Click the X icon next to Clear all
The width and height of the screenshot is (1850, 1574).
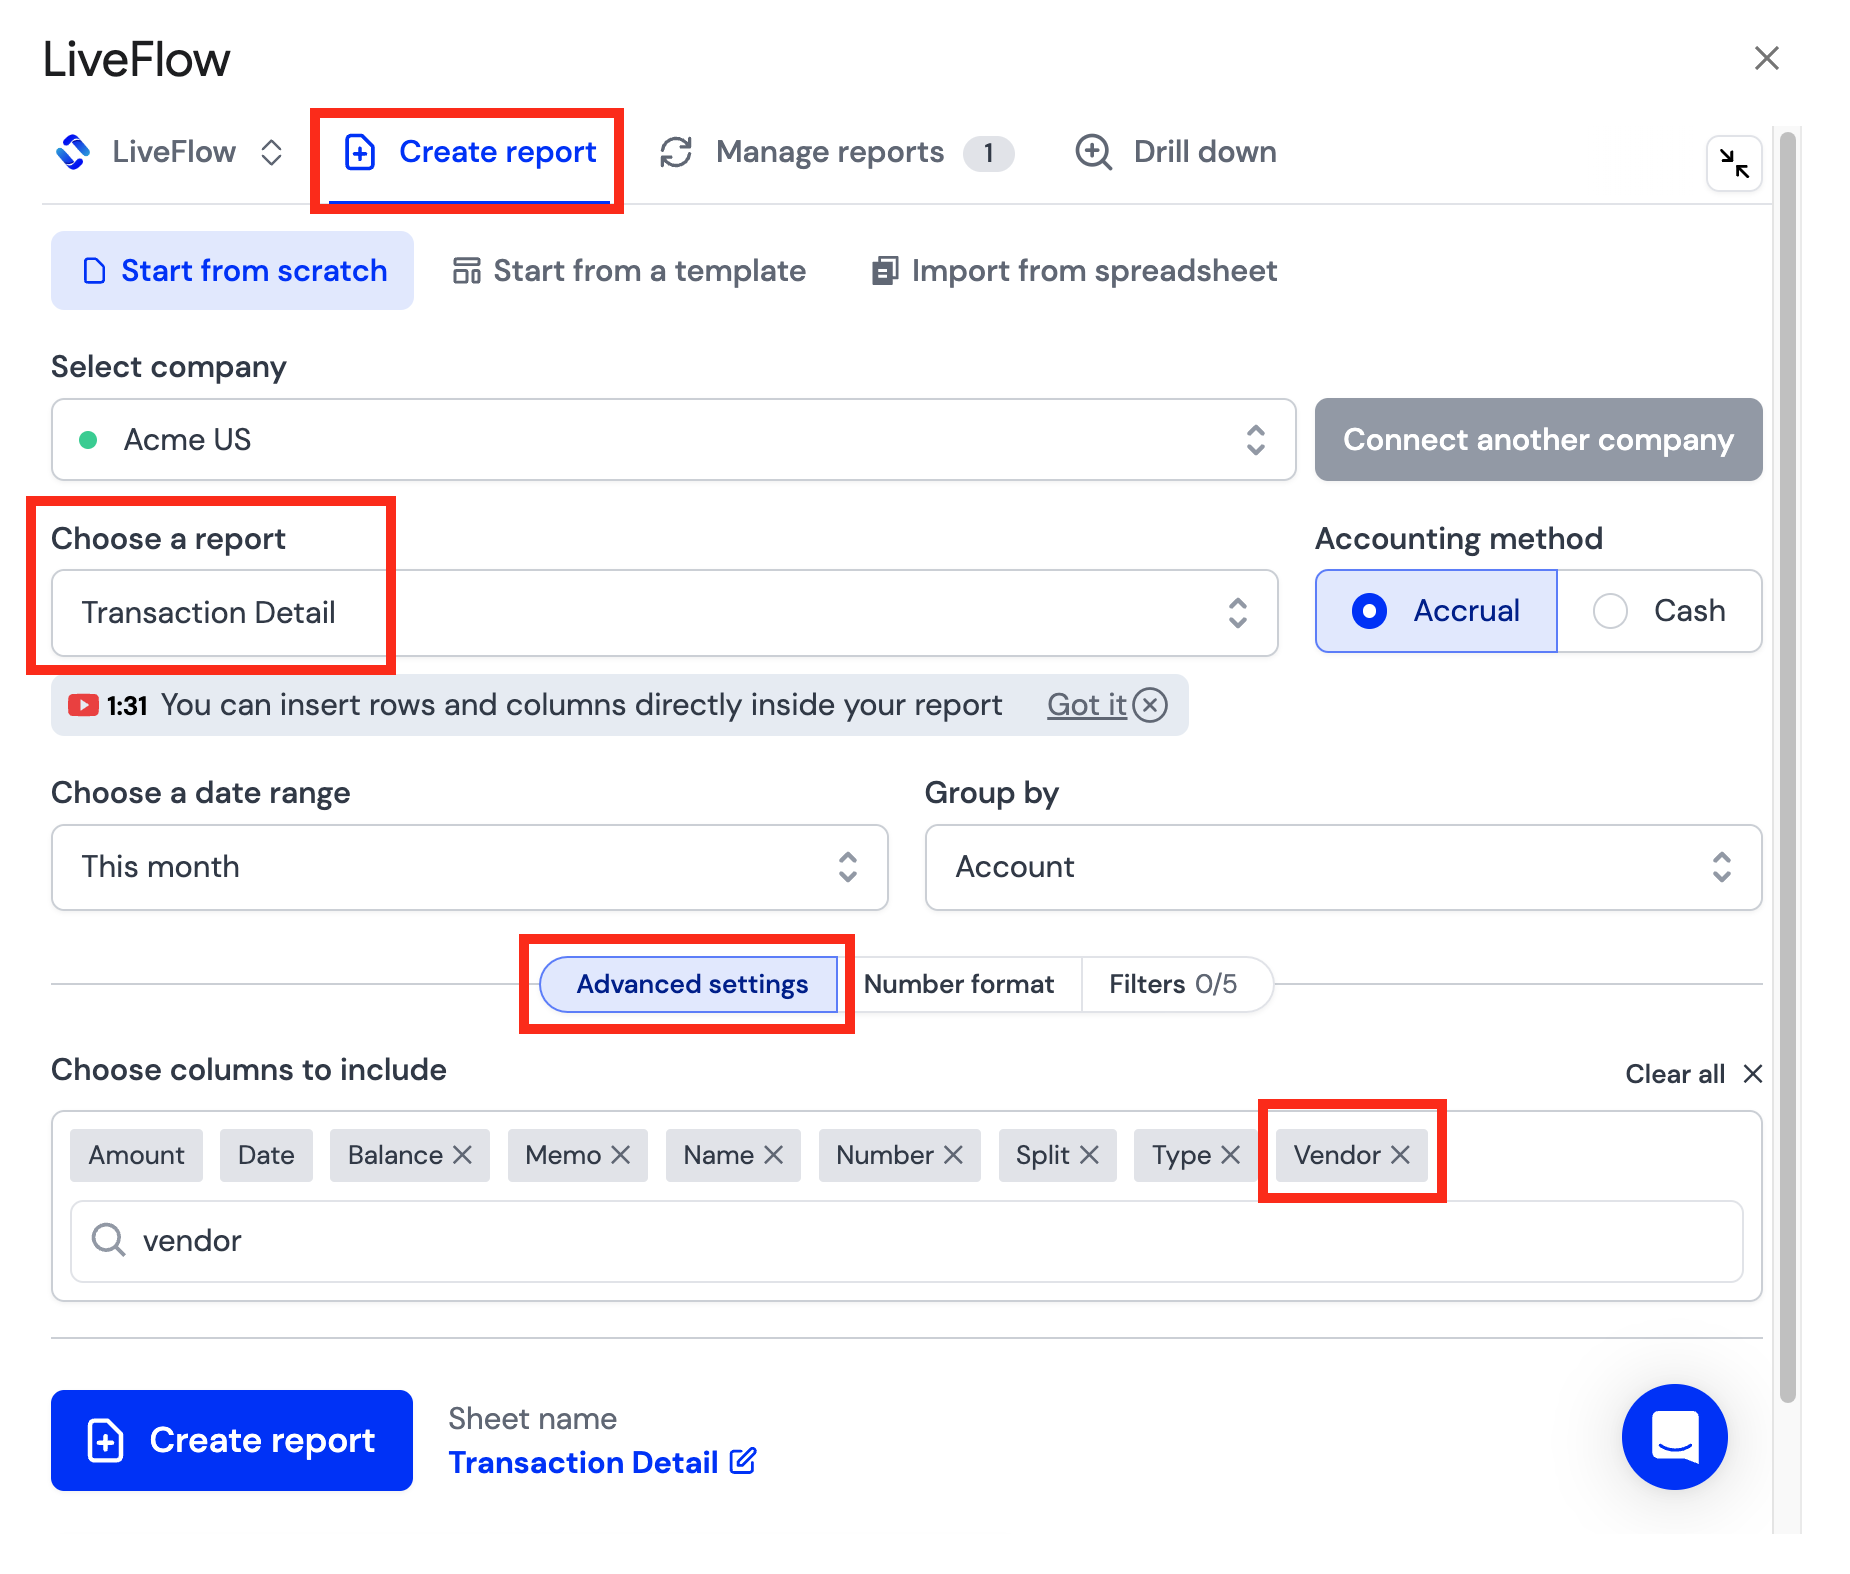1752,1074
